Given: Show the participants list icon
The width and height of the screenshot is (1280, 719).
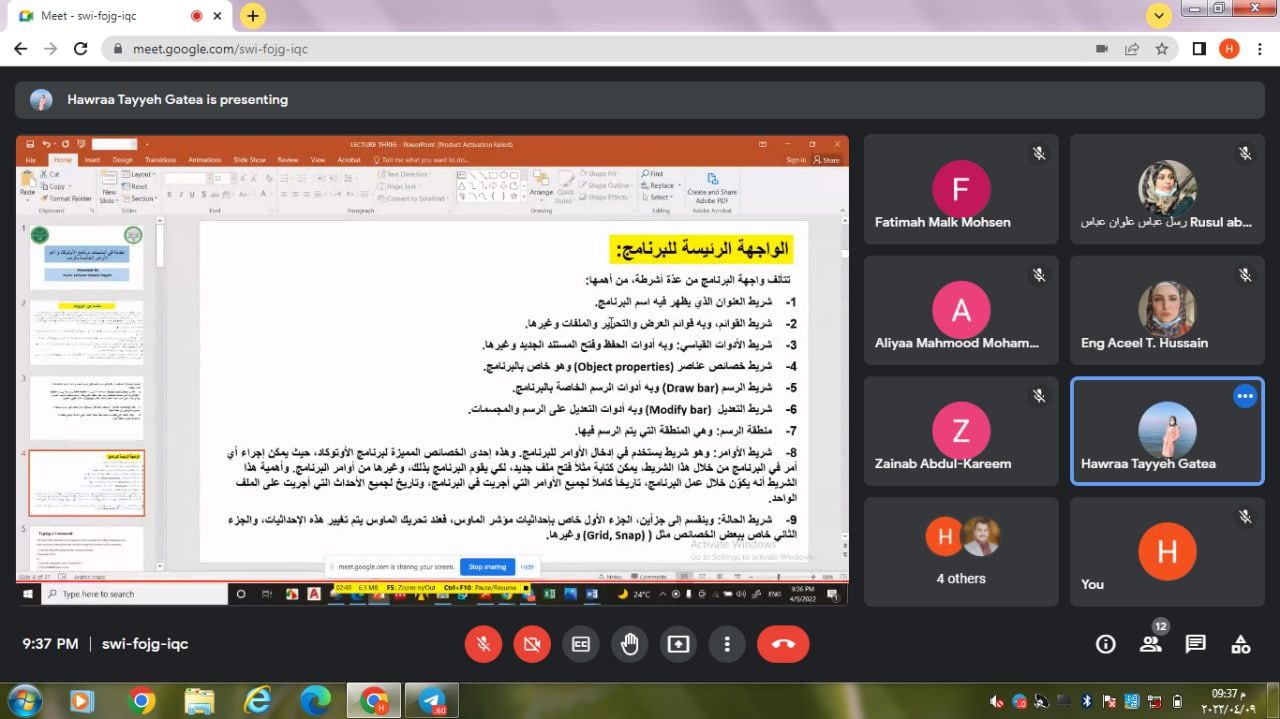Looking at the screenshot, I should pyautogui.click(x=1151, y=644).
